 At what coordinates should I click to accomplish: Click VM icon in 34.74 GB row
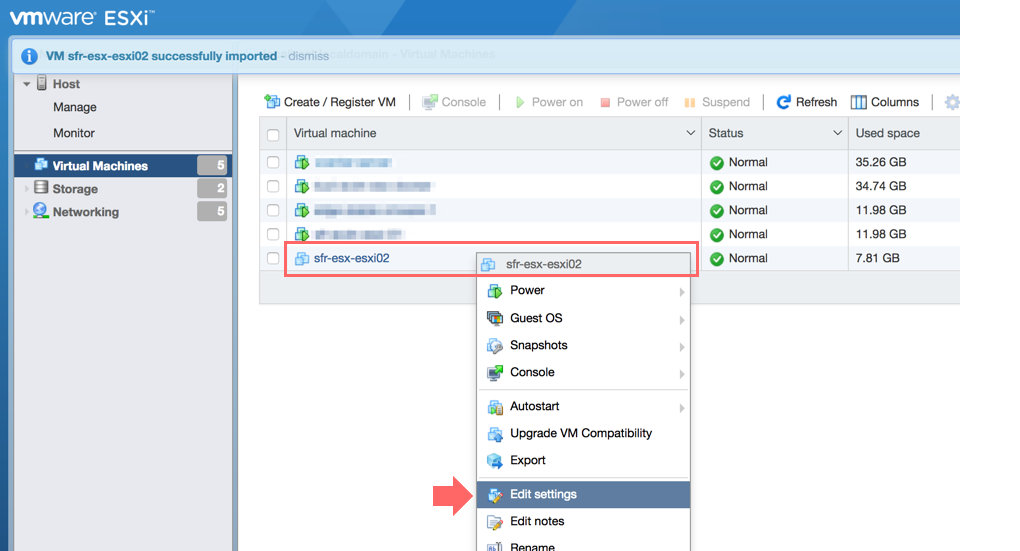coord(302,186)
